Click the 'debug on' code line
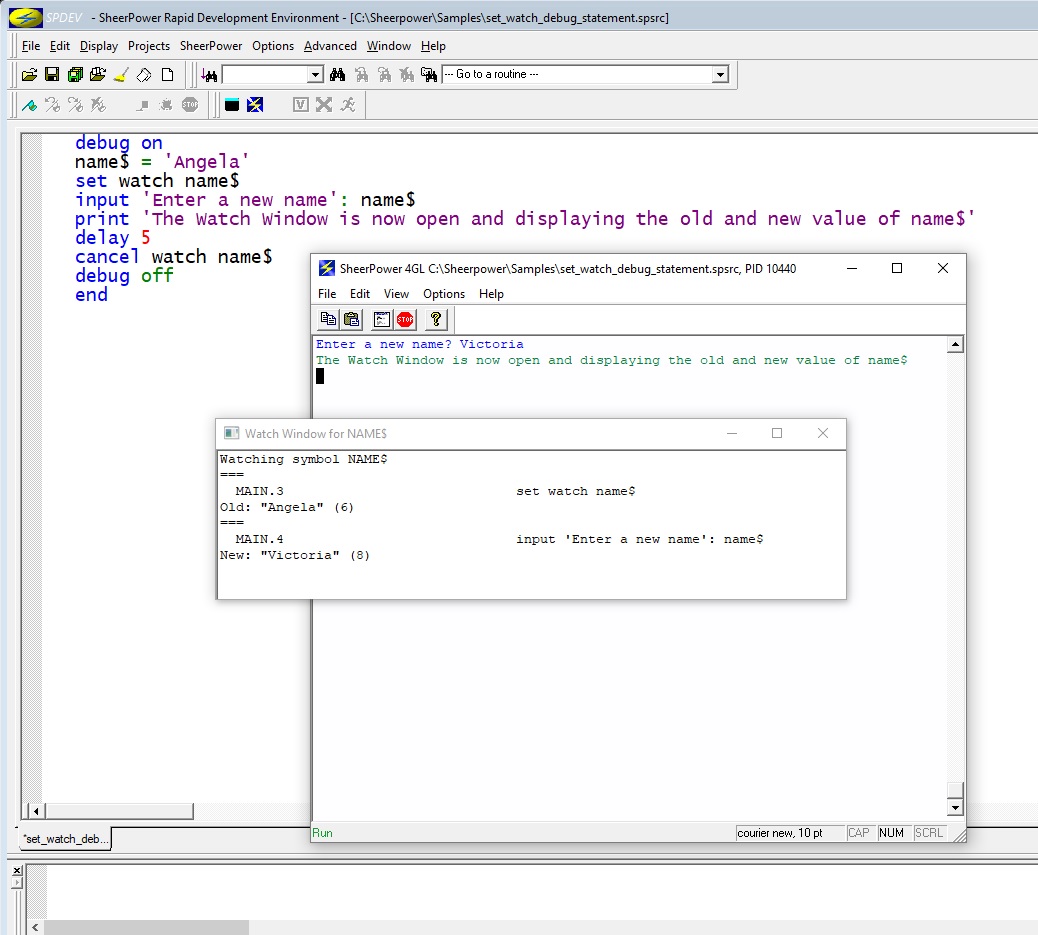The height and width of the screenshot is (935, 1038). click(x=118, y=142)
